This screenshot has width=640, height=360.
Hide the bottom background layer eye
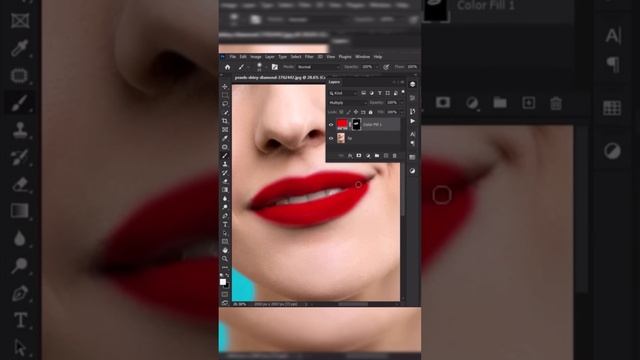coord(331,138)
